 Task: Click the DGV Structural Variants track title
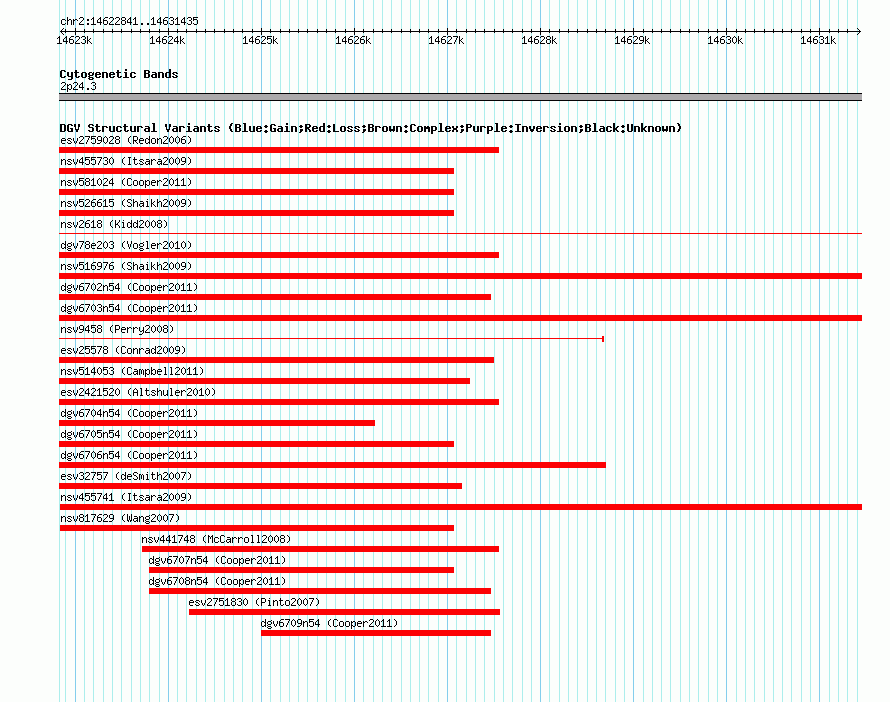370,128
